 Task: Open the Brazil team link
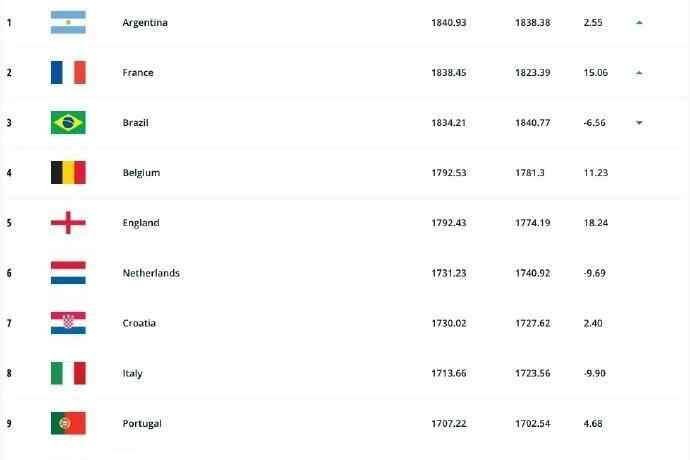[135, 123]
